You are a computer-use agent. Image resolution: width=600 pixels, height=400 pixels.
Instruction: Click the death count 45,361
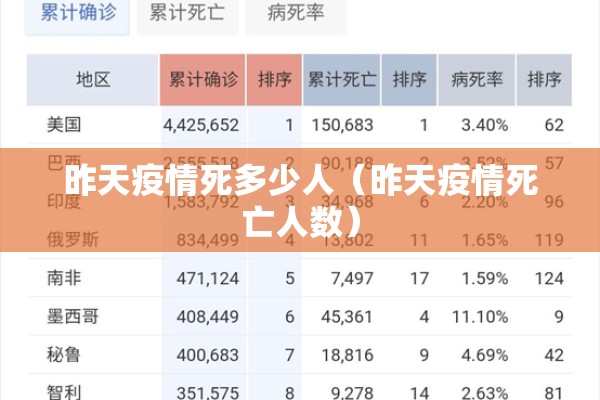(x=347, y=317)
